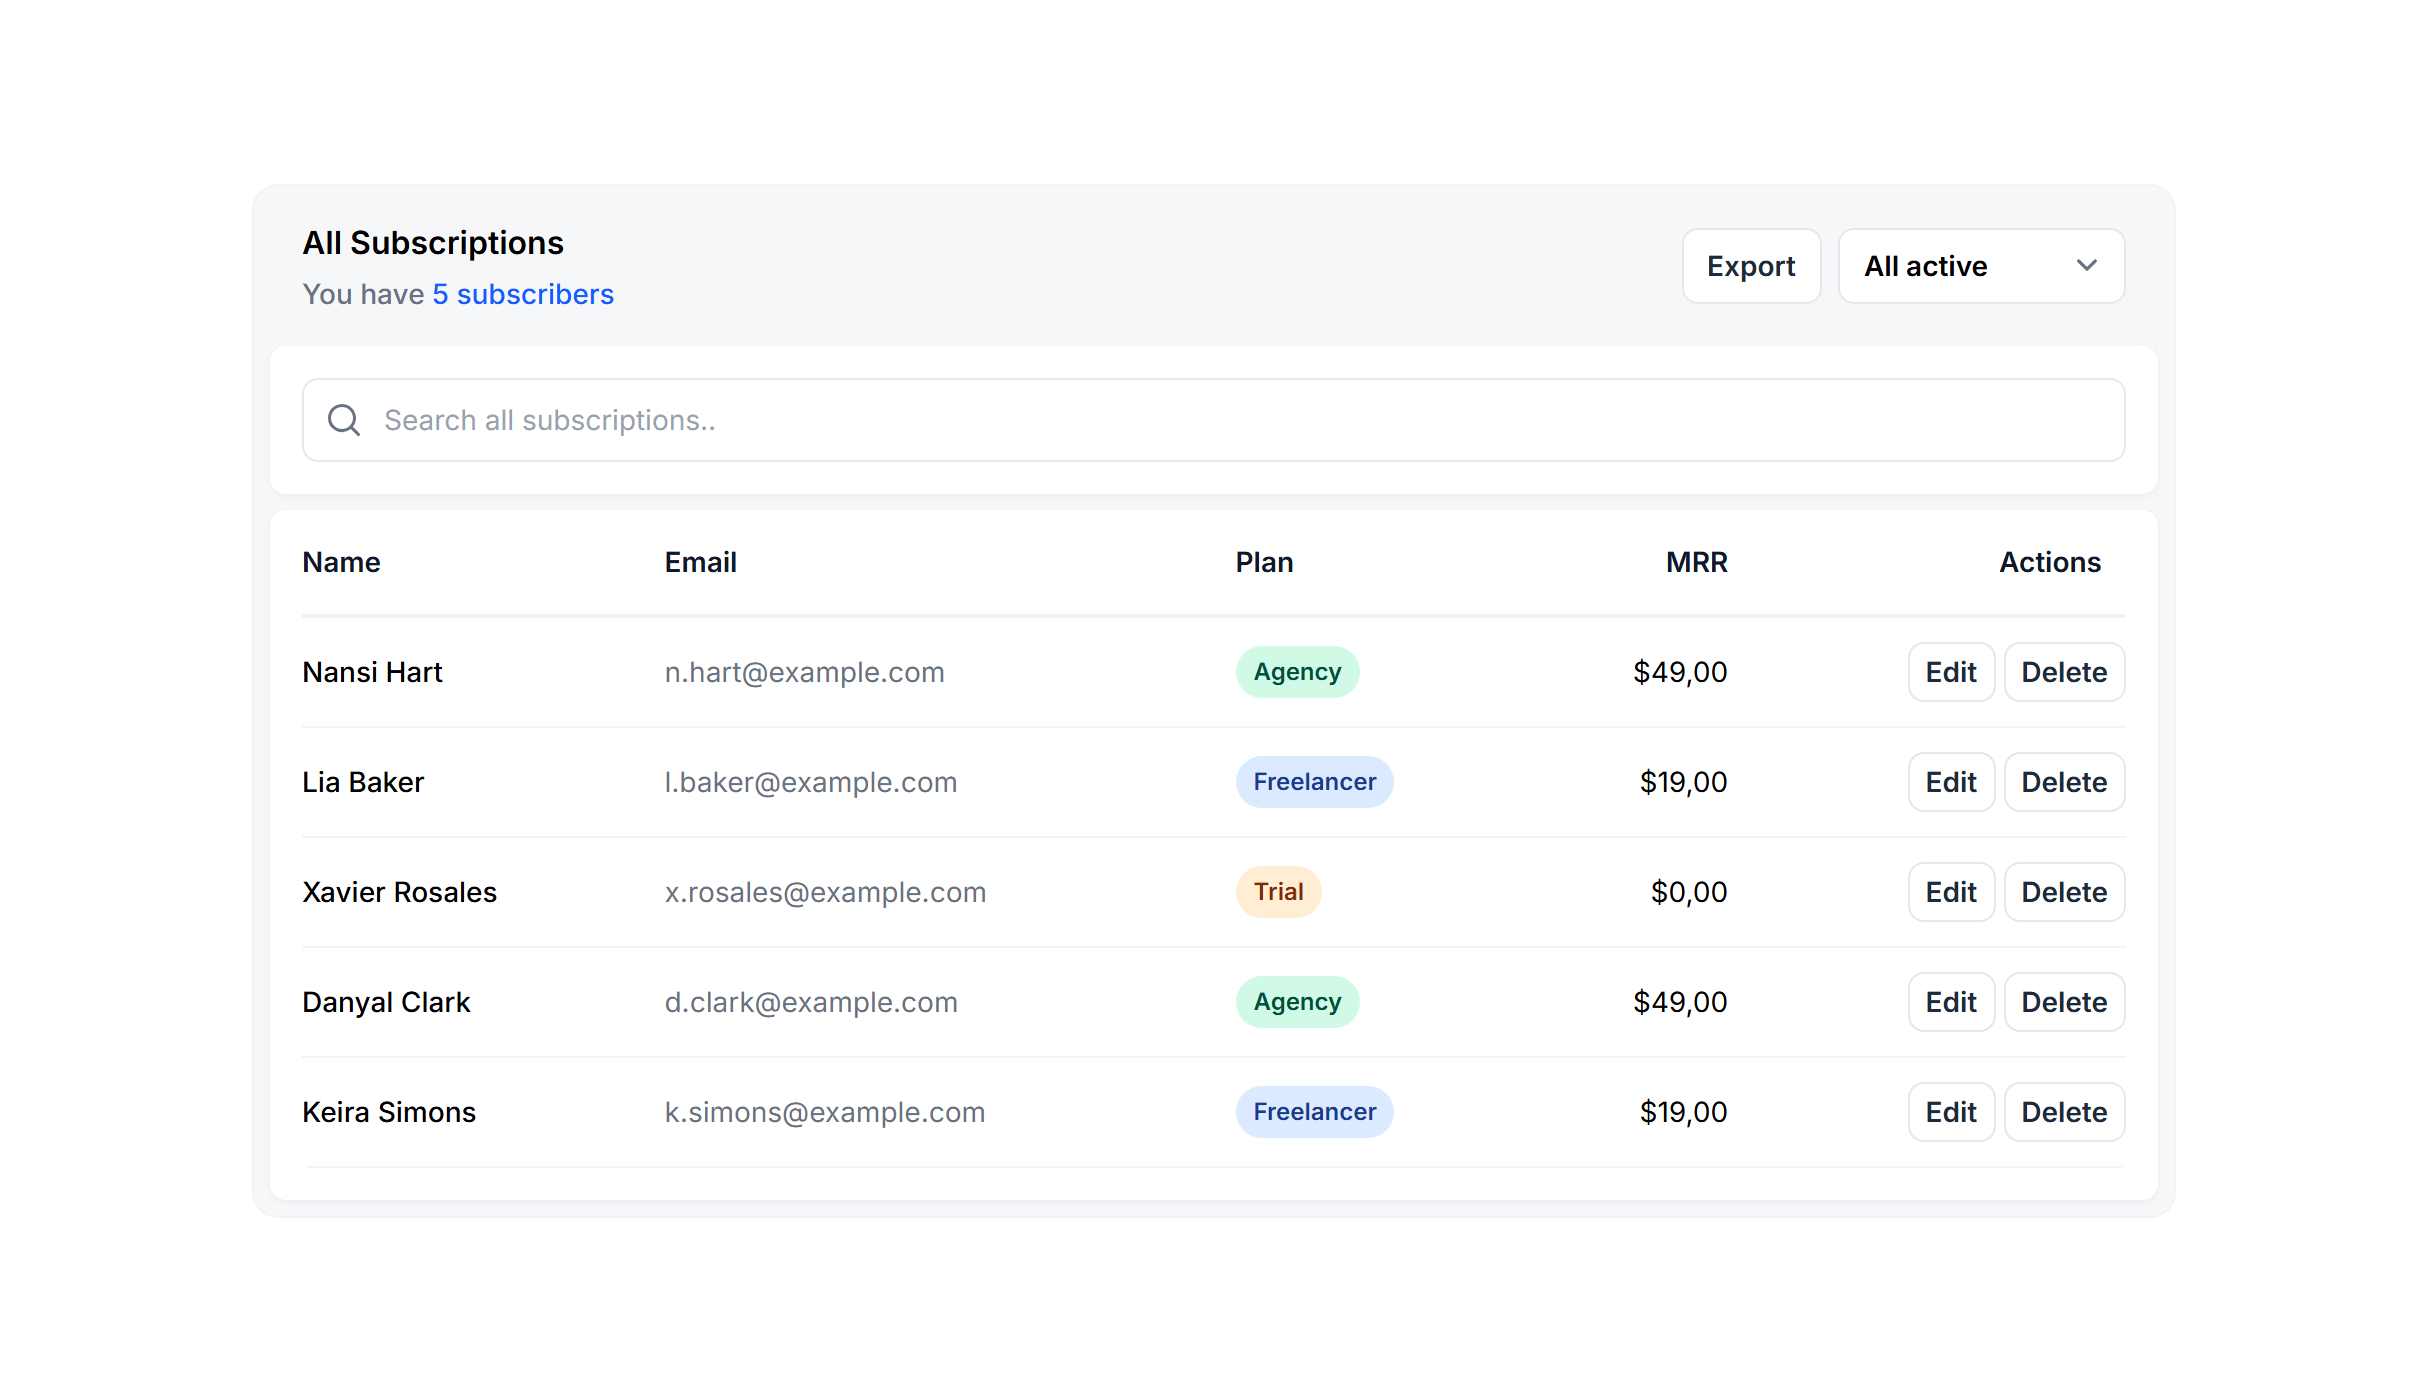Click email x.rosales@example.com
Viewport: 2428px width, 1400px height.
pyautogui.click(x=825, y=892)
